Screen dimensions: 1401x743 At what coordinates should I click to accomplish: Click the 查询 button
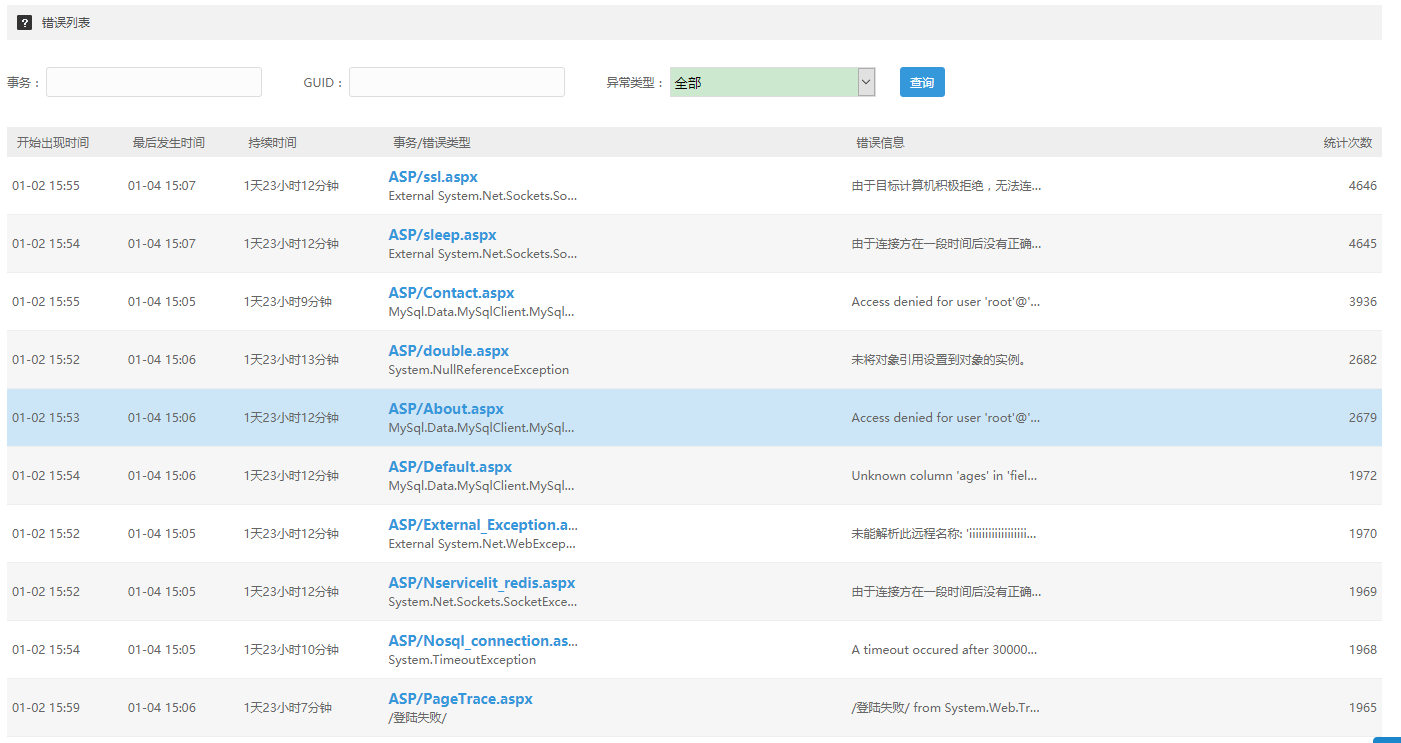click(x=922, y=82)
